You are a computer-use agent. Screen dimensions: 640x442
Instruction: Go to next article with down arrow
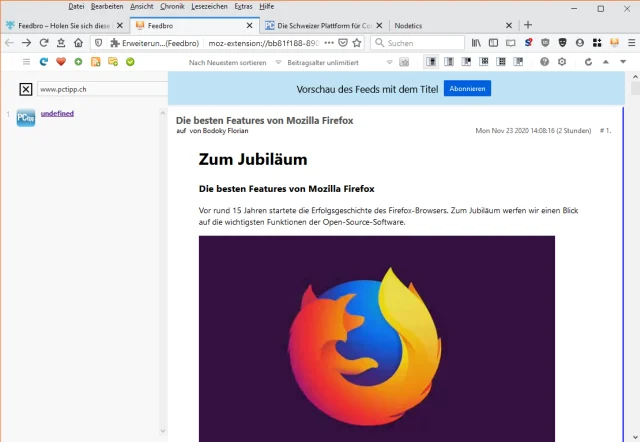(x=623, y=62)
